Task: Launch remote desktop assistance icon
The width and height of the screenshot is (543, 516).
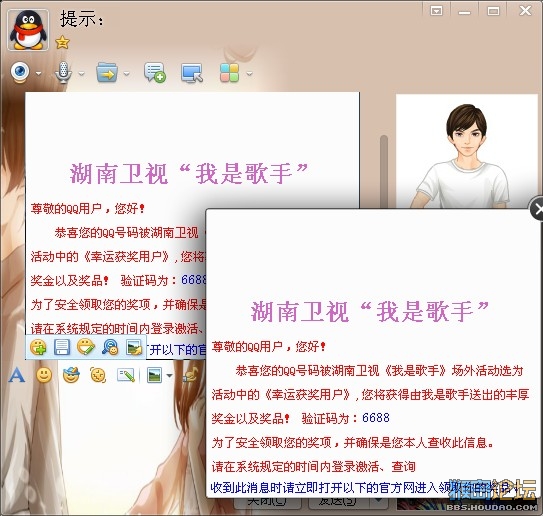Action: [192, 73]
